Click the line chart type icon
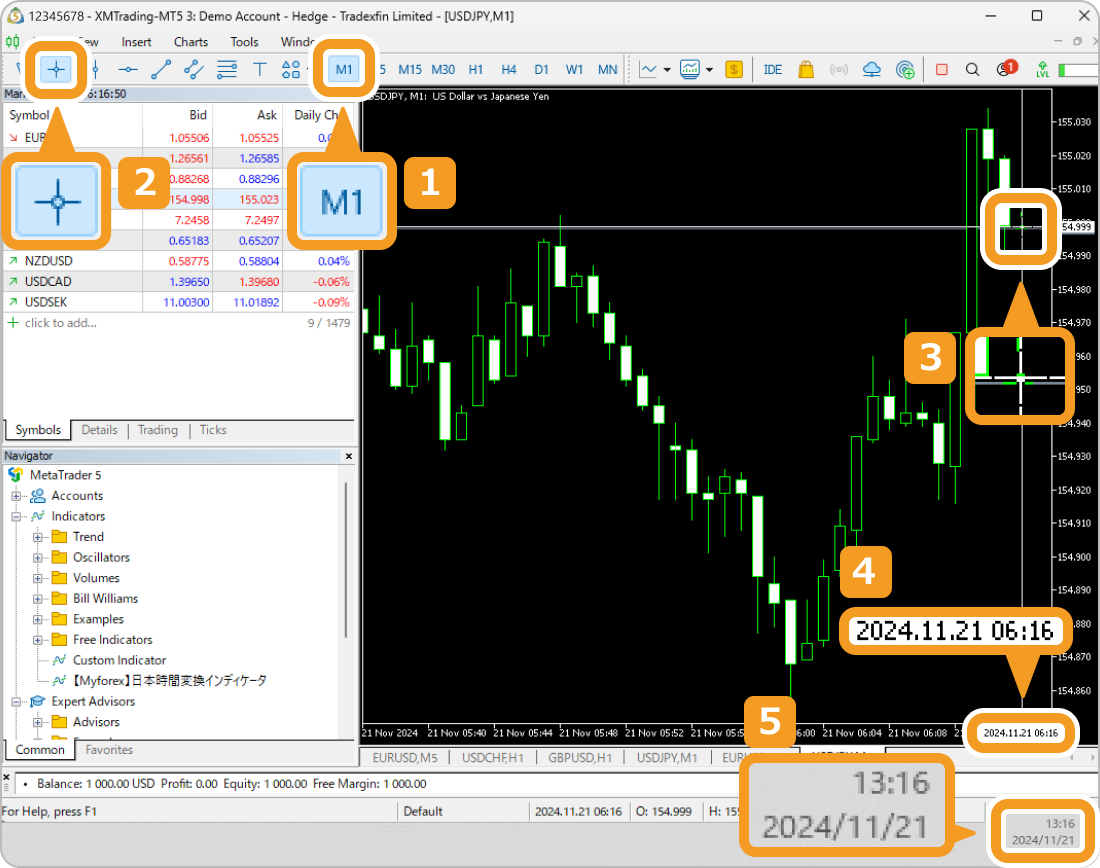The image size is (1100, 868). [648, 69]
